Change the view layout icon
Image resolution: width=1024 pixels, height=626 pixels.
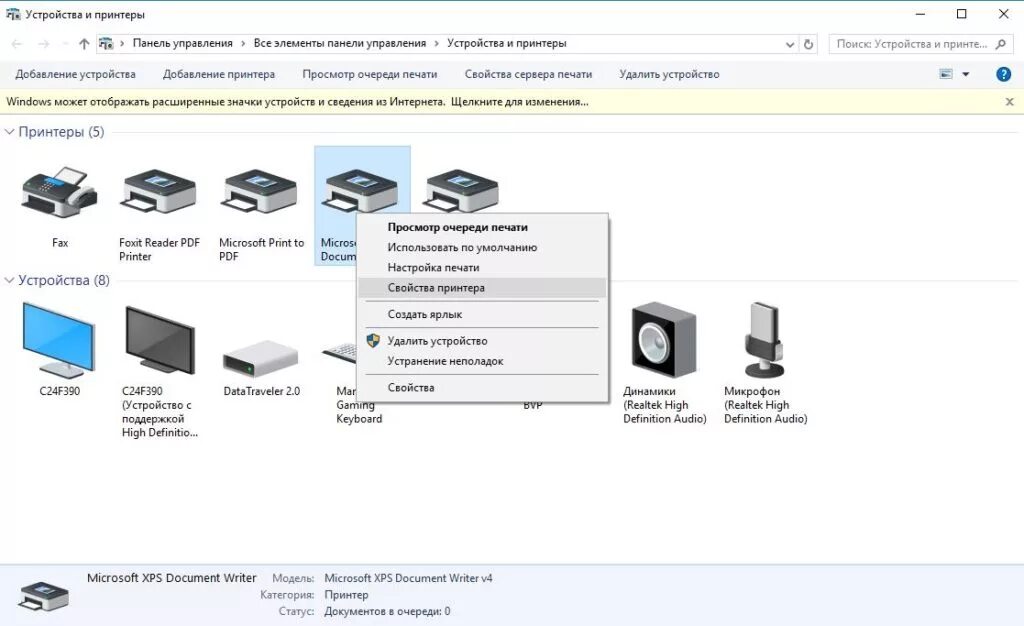[x=946, y=74]
